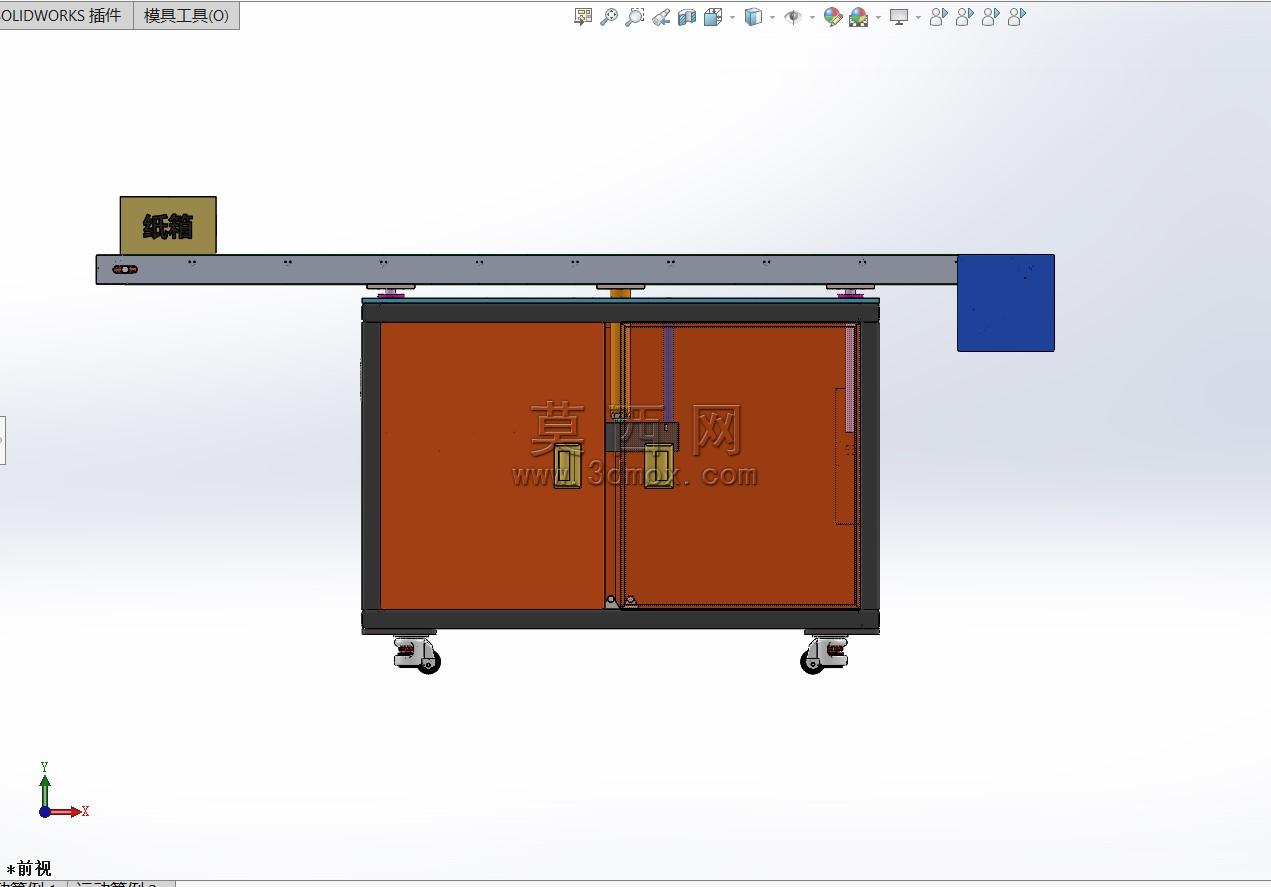Select the orange center support column under conveyor
The image size is (1271, 887).
[620, 293]
